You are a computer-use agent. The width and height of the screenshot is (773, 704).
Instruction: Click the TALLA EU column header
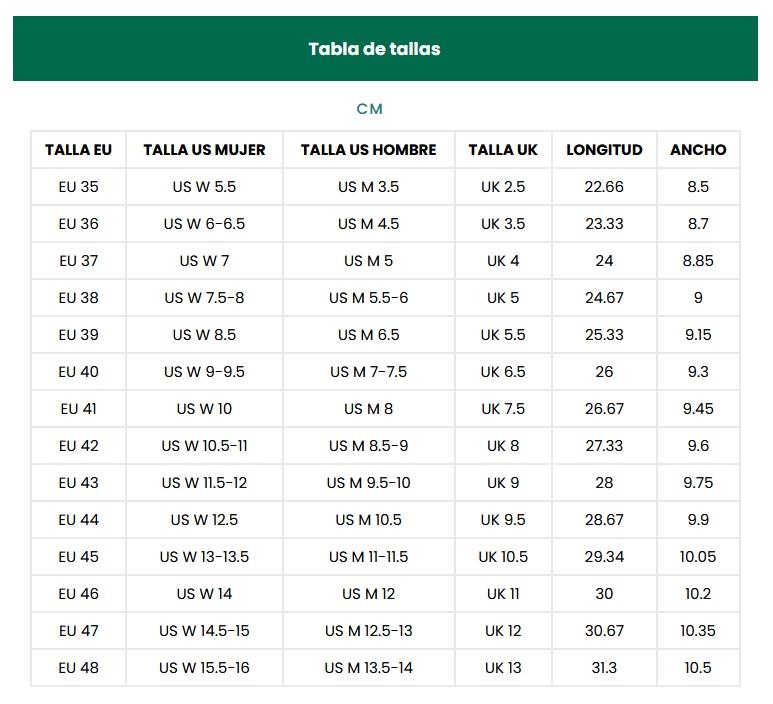point(78,150)
